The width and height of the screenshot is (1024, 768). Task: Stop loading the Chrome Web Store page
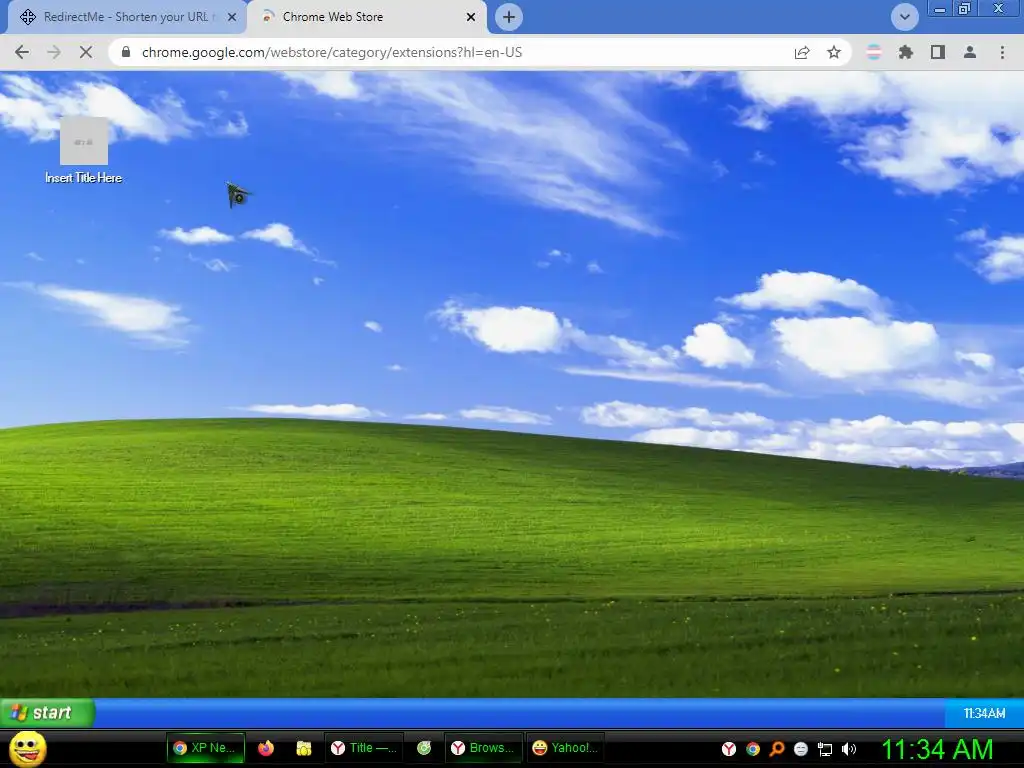[x=86, y=52]
